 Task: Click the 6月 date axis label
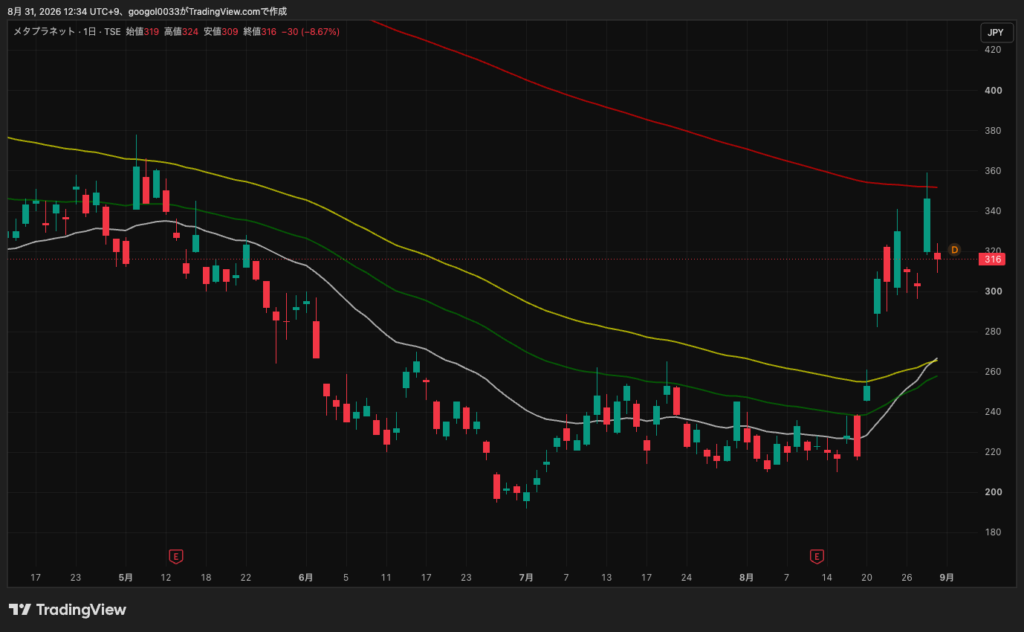click(306, 577)
